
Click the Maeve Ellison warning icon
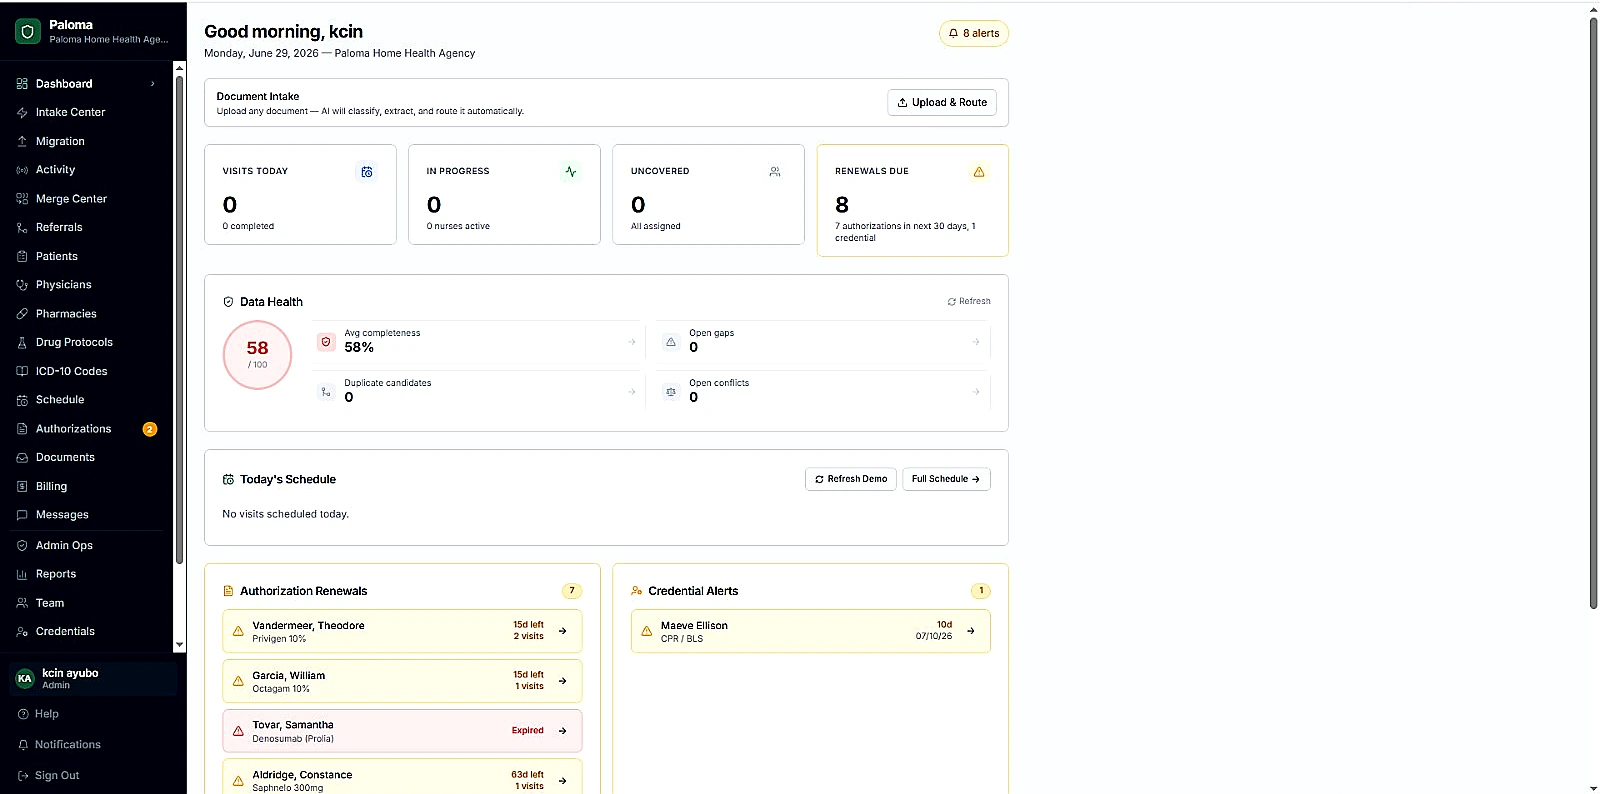pos(646,631)
